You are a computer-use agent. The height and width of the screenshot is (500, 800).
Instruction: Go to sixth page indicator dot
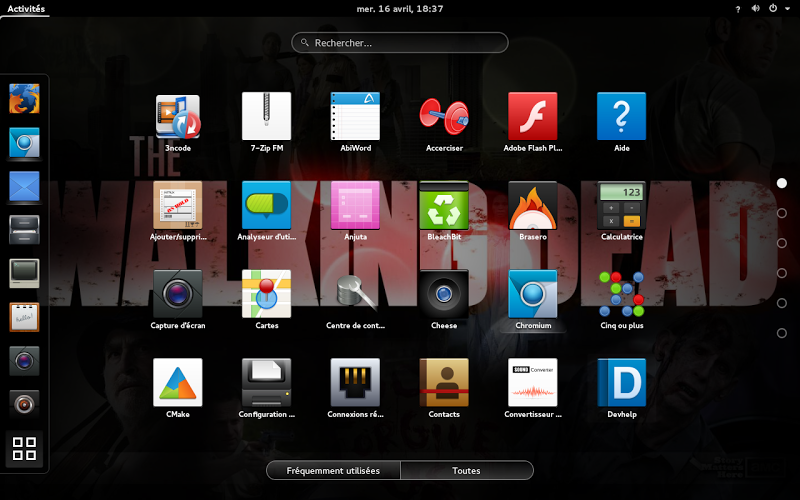coord(782,333)
